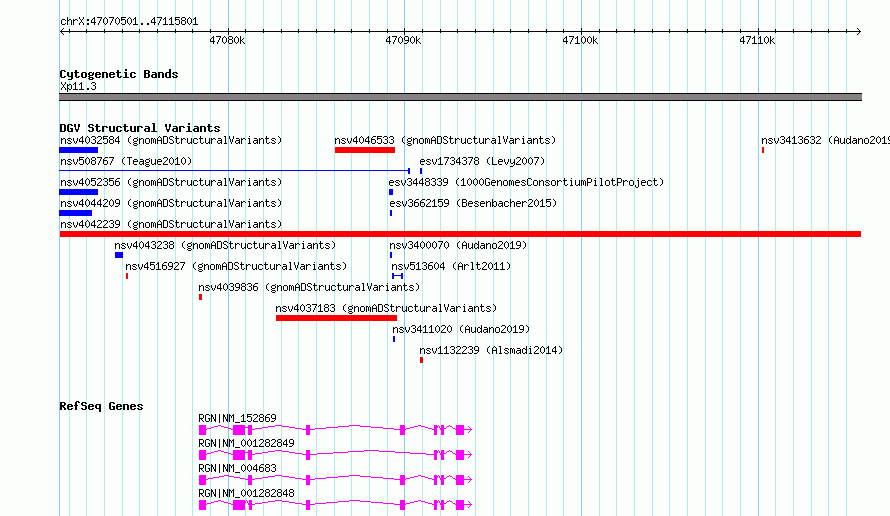Click the Cytogenetic Bands track title

coord(119,74)
